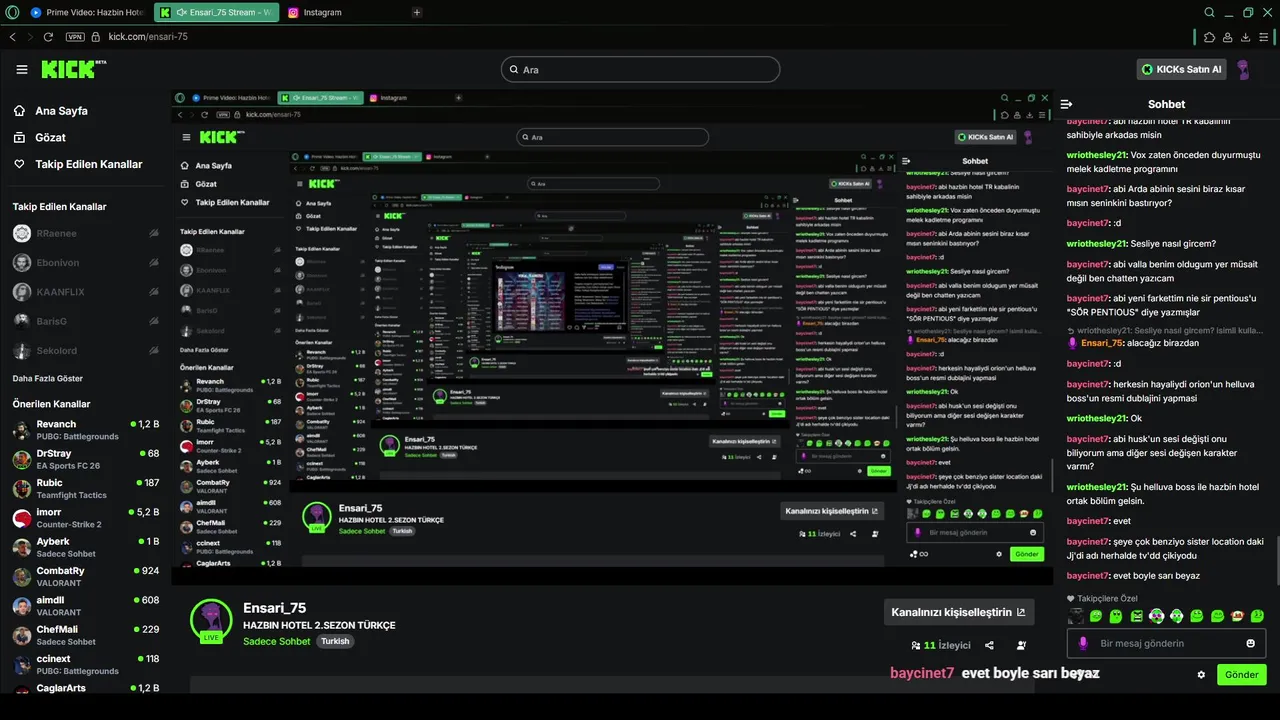Open followed channel KAANFLIX

coord(84,292)
